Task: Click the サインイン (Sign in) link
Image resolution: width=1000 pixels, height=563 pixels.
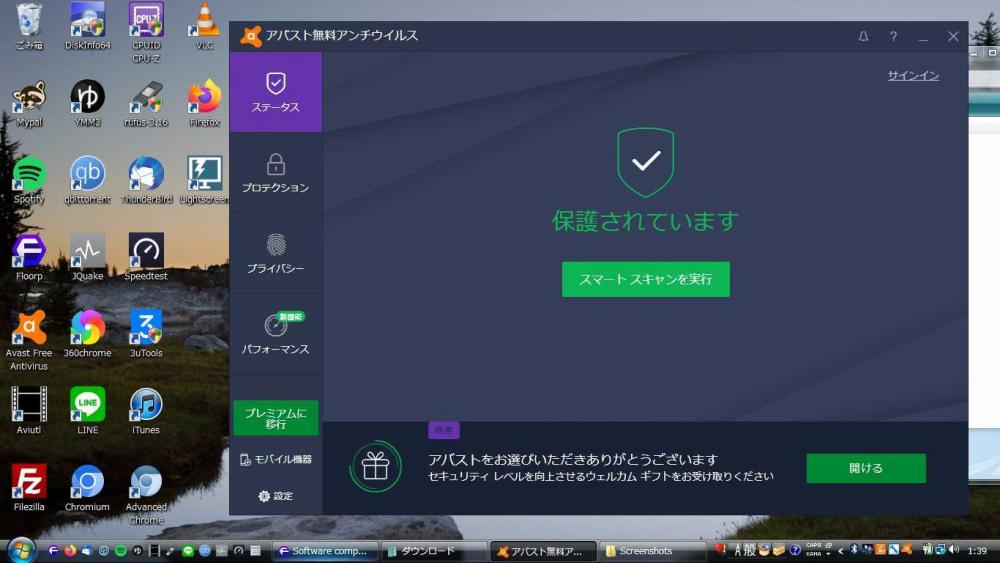Action: click(913, 75)
